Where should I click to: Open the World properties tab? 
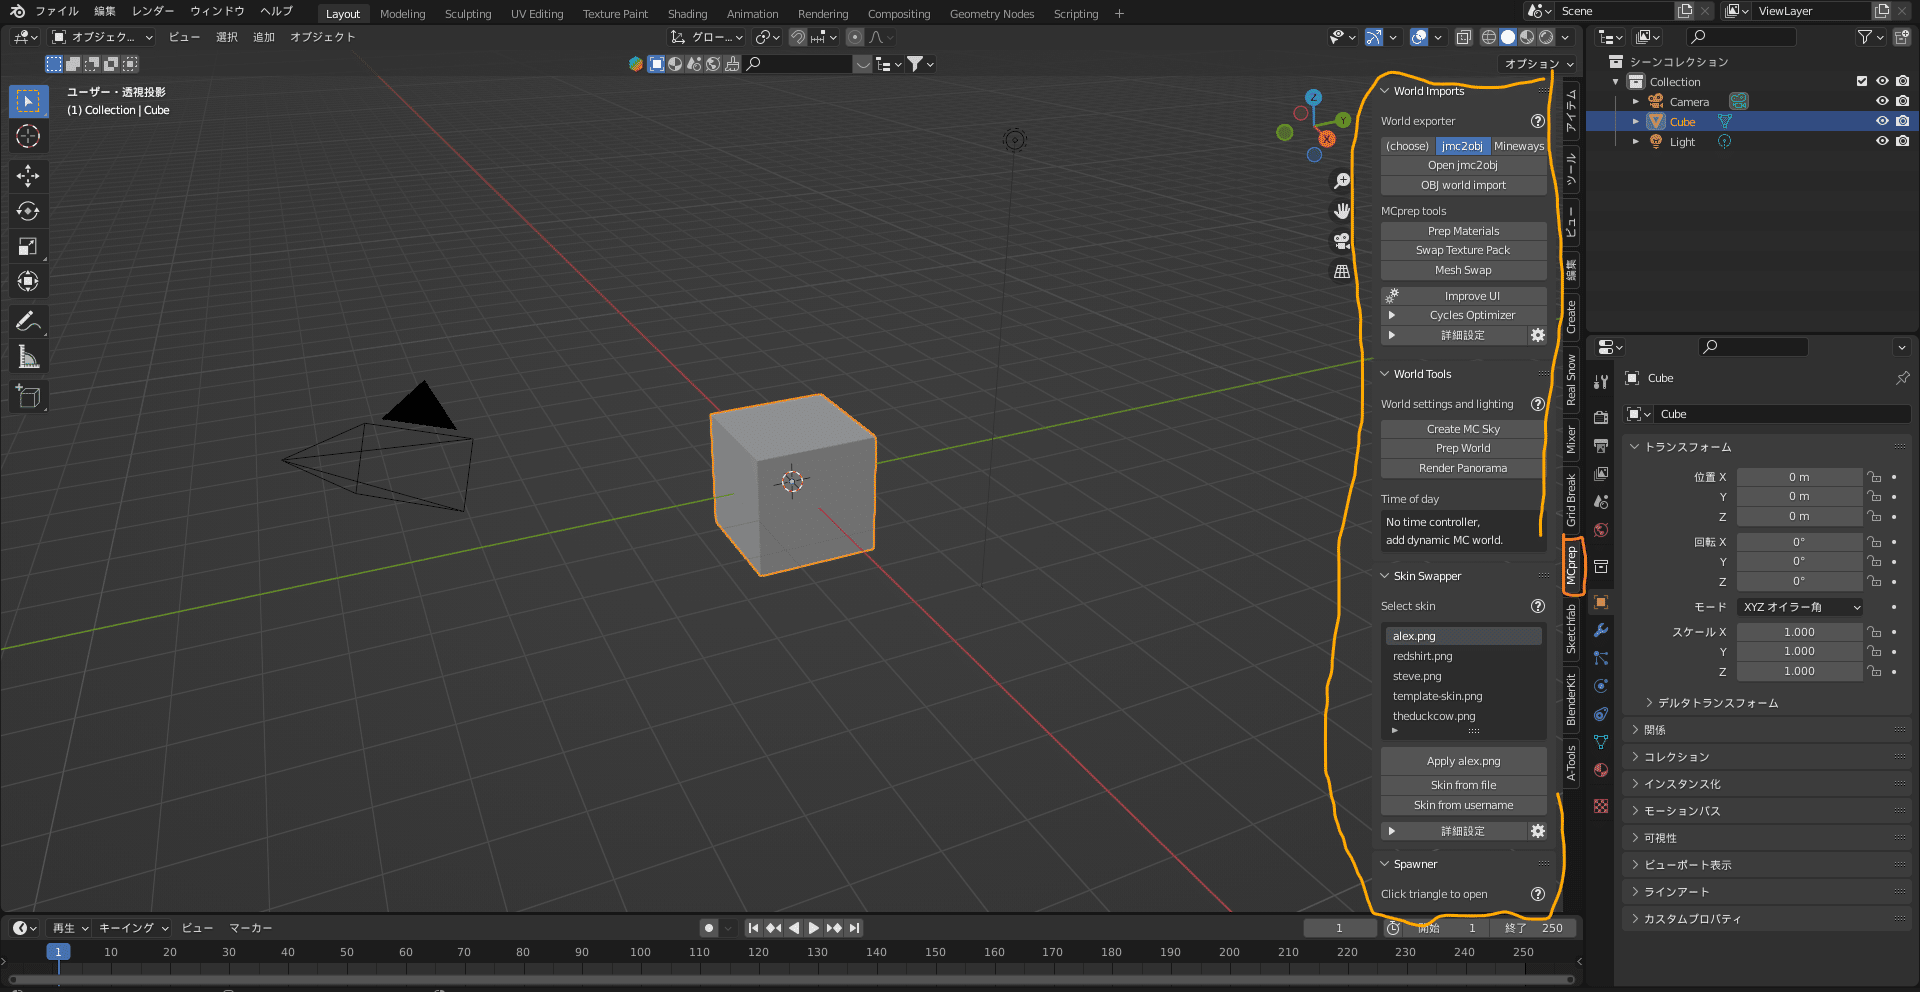coord(1601,530)
